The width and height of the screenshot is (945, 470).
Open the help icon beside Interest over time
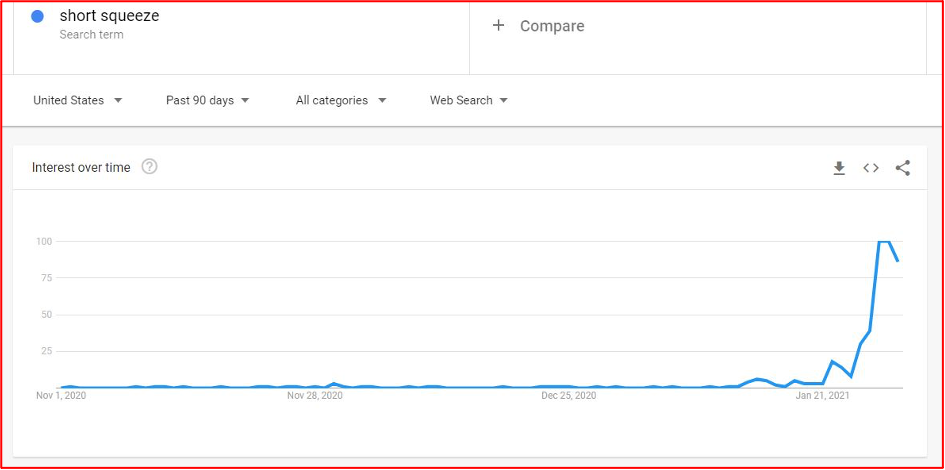(149, 167)
